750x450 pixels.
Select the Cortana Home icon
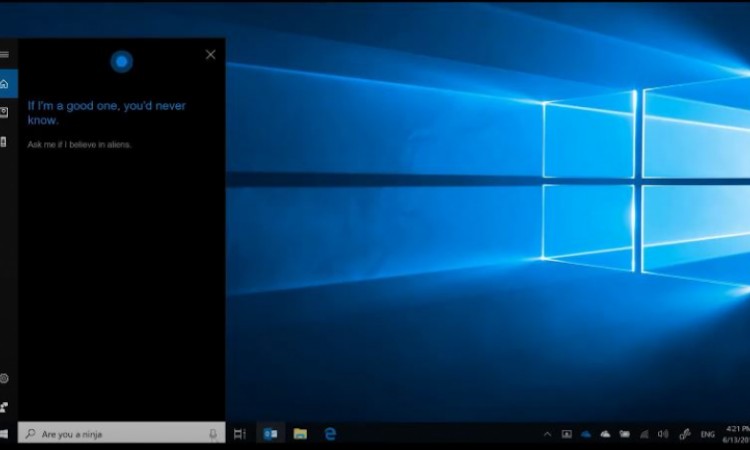click(x=5, y=84)
